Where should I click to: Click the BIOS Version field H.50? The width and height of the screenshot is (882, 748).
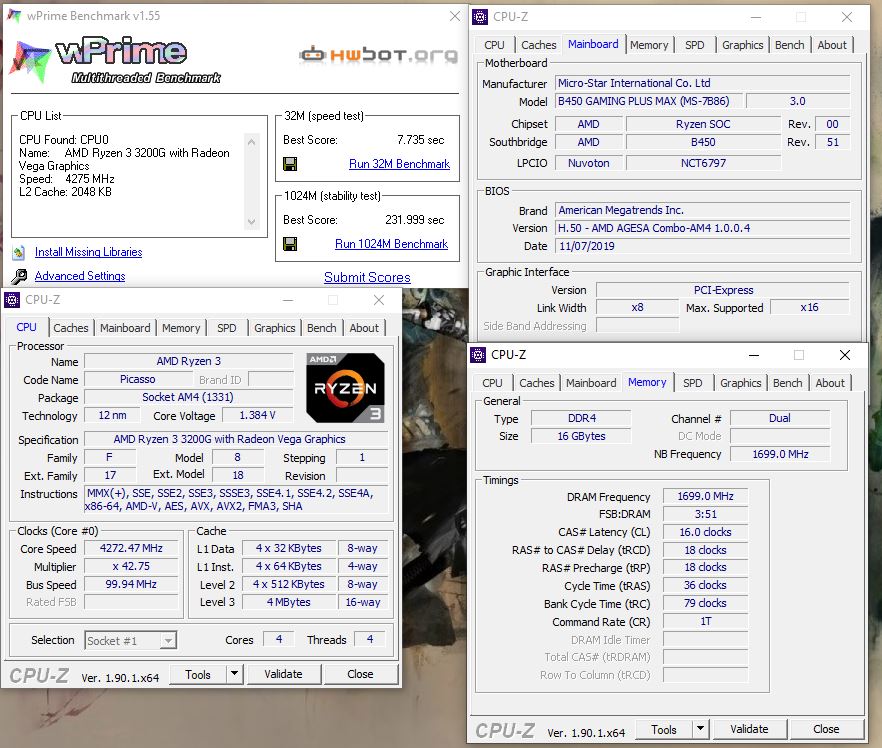pos(703,228)
